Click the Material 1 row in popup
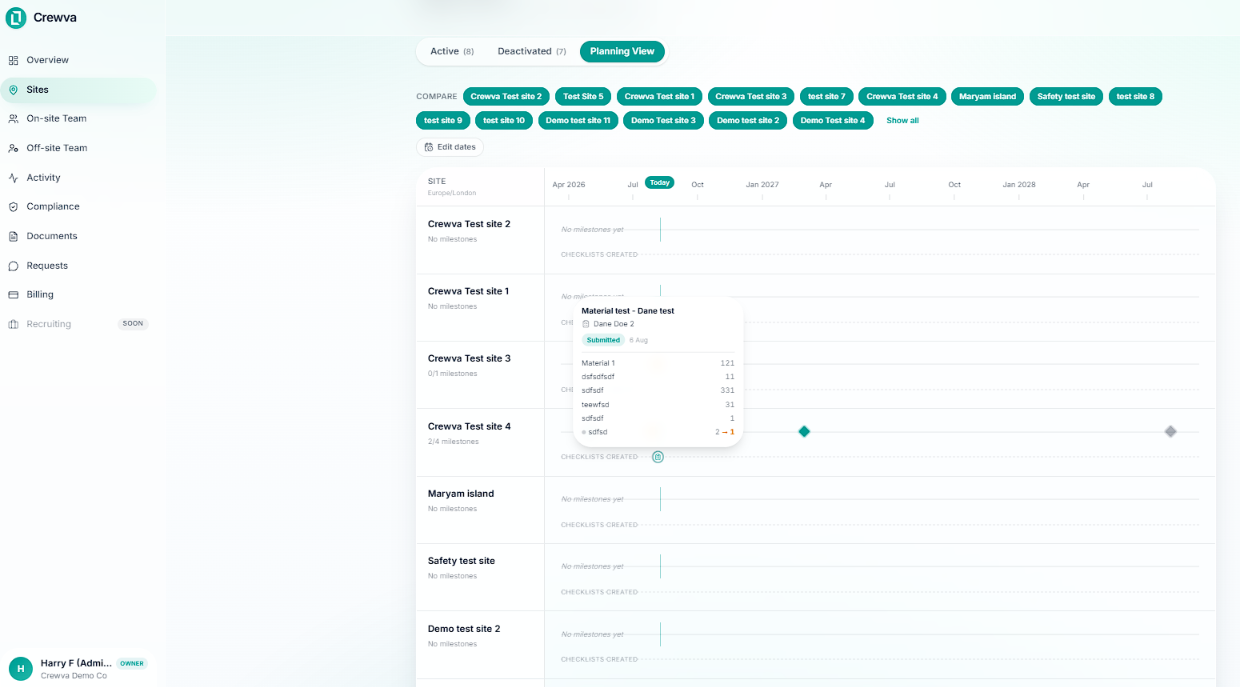This screenshot has width=1241, height=687. pos(658,363)
